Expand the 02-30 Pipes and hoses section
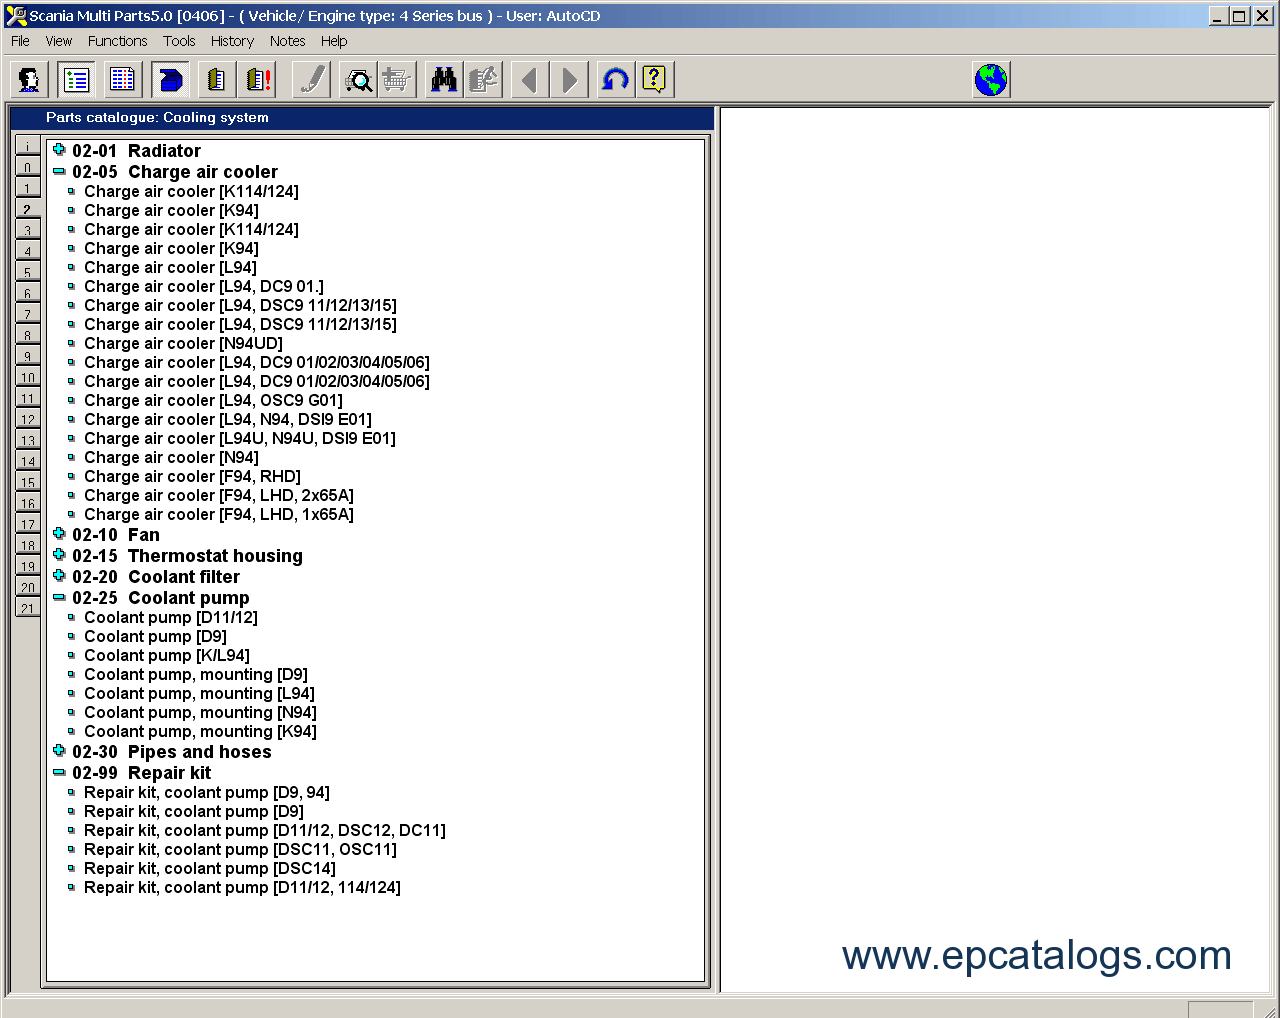1280x1018 pixels. coord(59,752)
